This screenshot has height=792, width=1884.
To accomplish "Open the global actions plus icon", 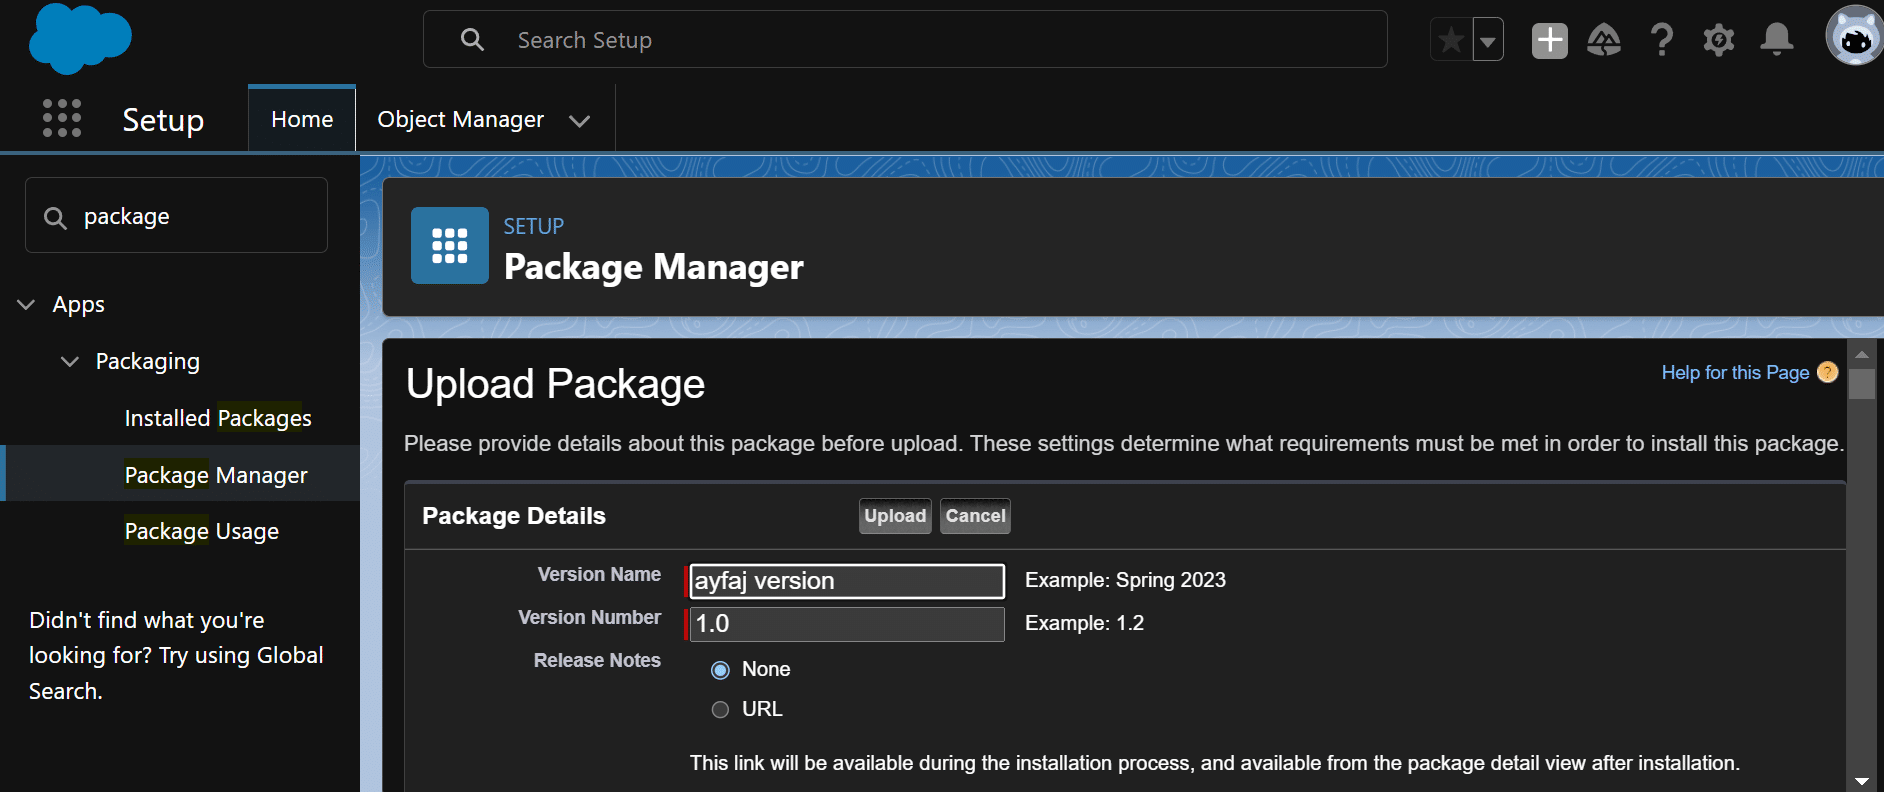I will coord(1549,40).
